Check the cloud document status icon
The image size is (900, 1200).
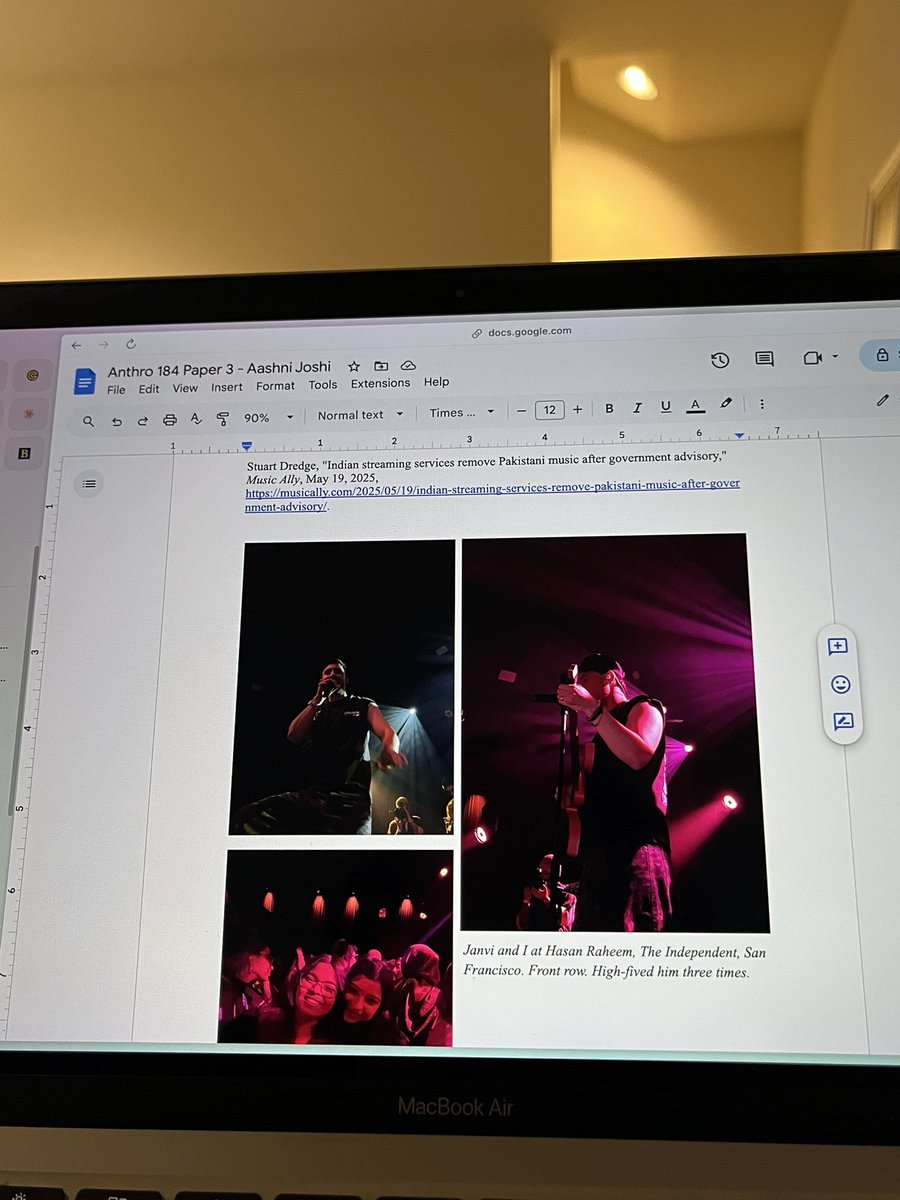click(408, 366)
